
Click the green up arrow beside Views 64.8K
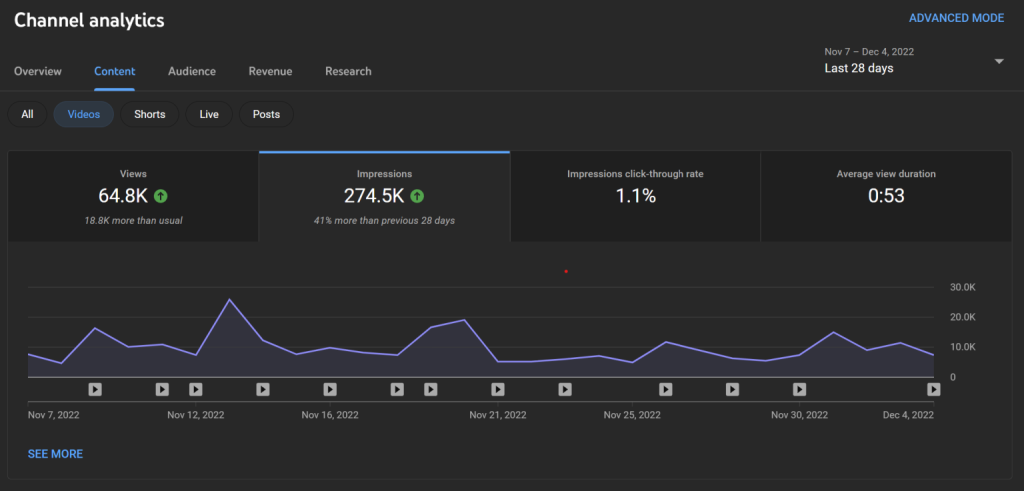tap(161, 196)
